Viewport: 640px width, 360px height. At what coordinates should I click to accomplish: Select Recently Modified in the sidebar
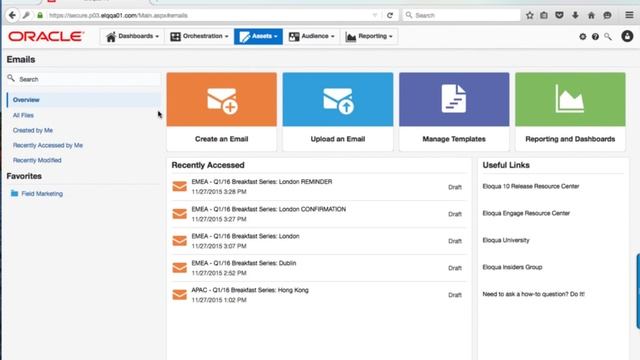(x=37, y=160)
